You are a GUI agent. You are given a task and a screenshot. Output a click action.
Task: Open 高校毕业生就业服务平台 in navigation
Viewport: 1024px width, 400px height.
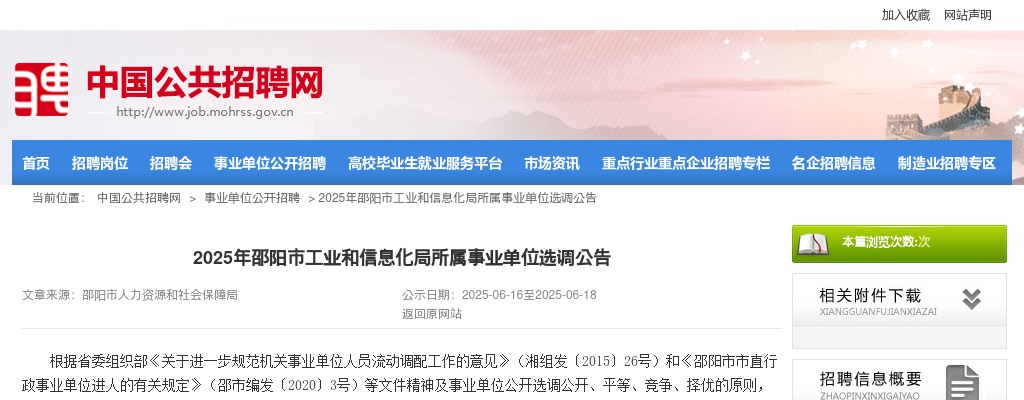(425, 163)
